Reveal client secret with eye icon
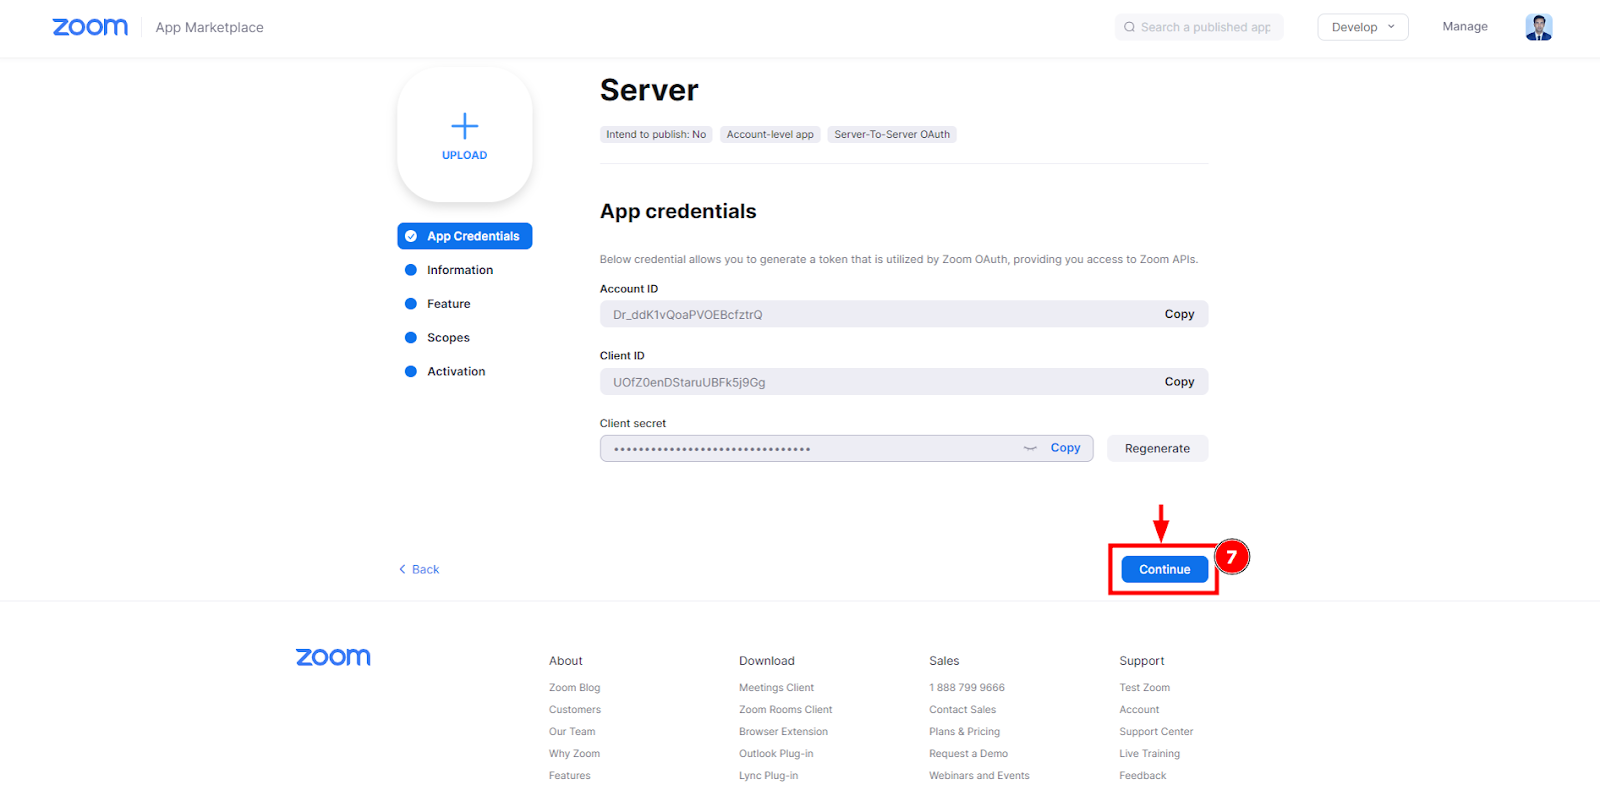 pos(1030,448)
